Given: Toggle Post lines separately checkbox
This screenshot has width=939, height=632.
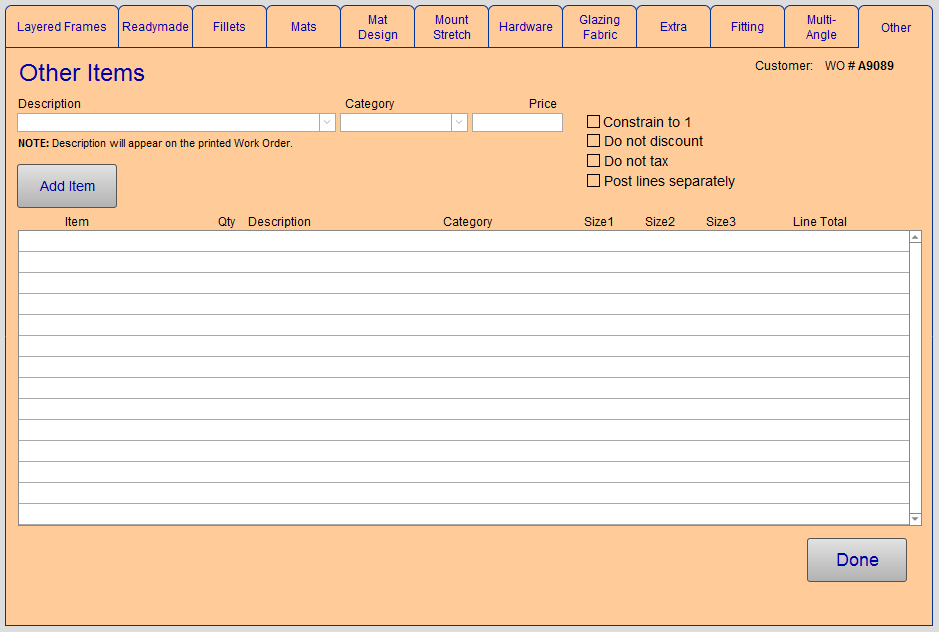Looking at the screenshot, I should click(x=593, y=181).
